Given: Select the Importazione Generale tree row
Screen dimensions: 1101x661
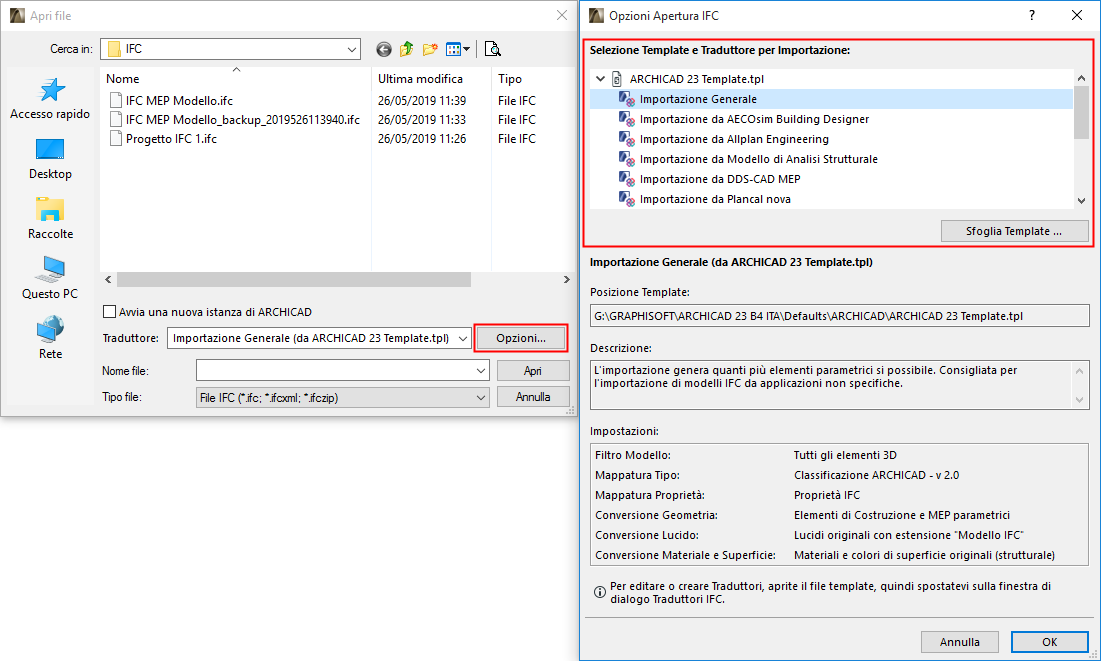Looking at the screenshot, I should [831, 99].
